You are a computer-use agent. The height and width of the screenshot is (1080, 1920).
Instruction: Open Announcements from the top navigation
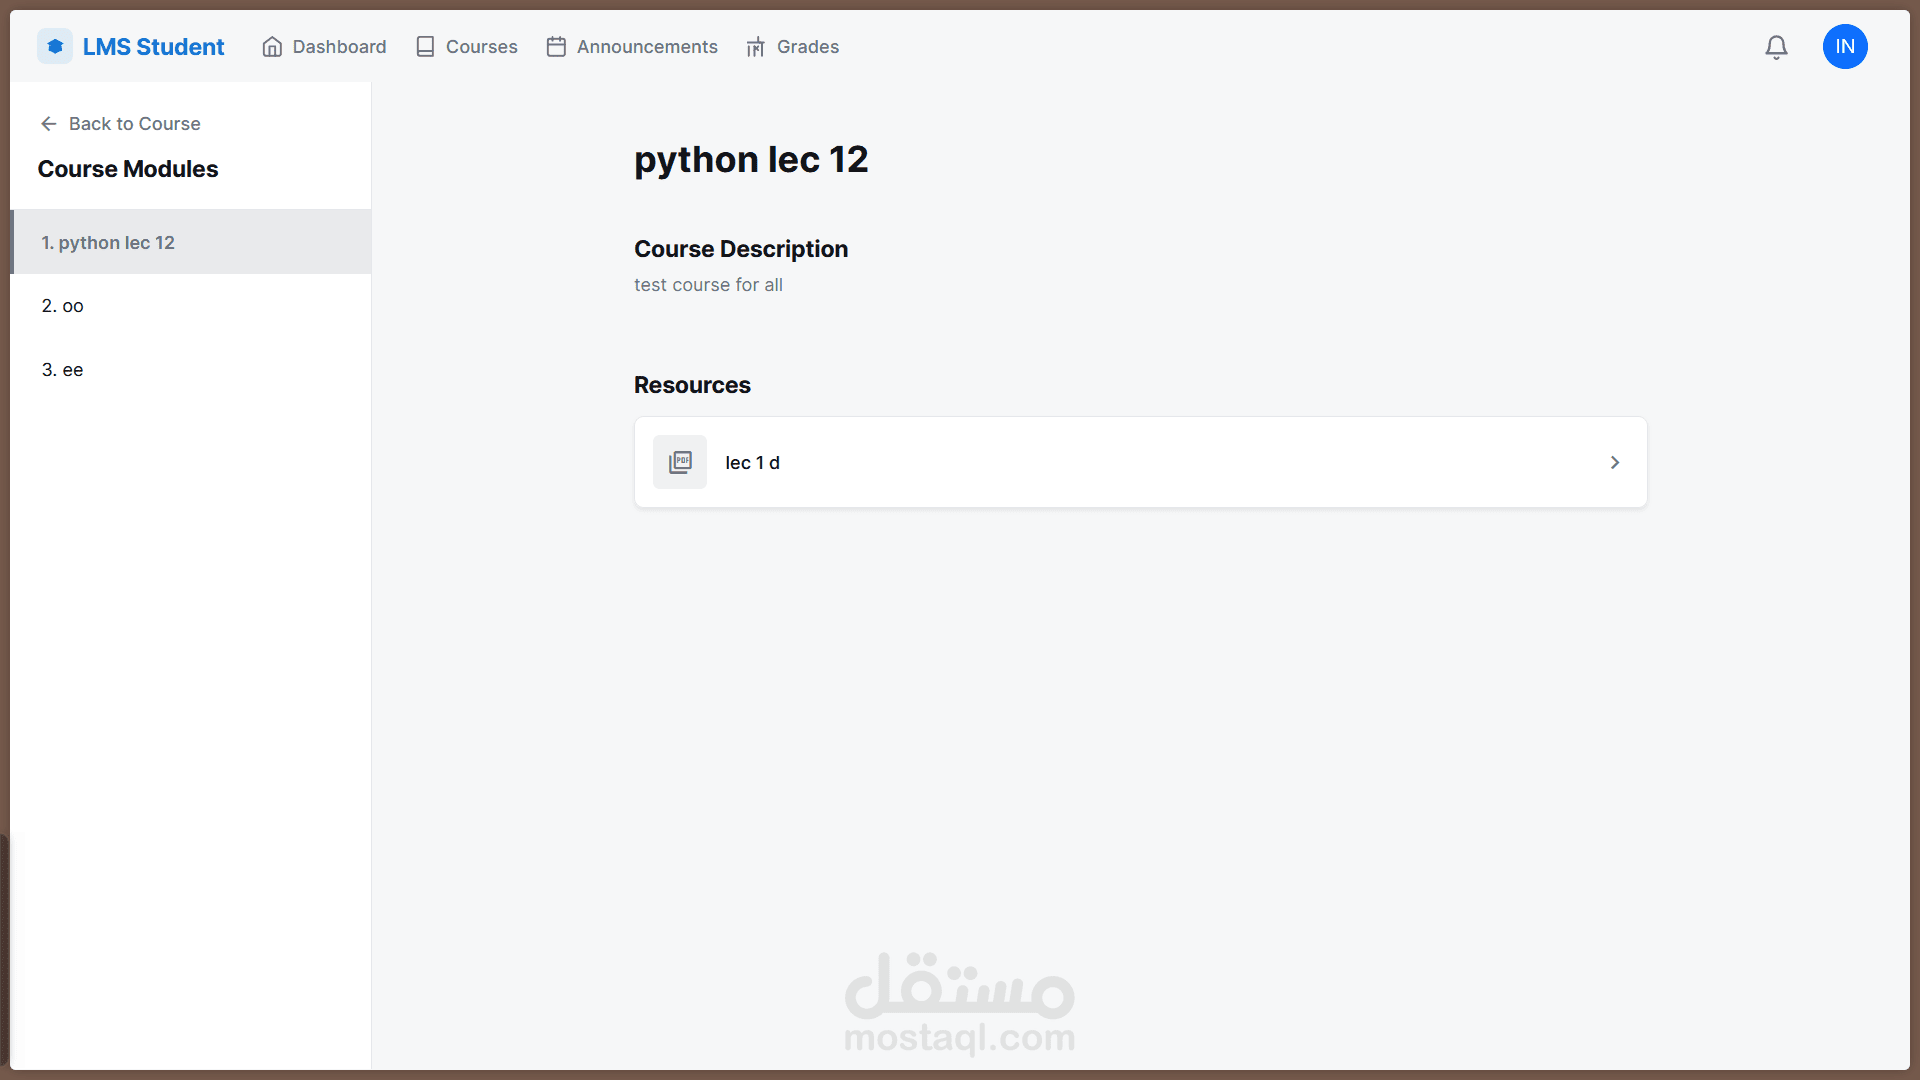(647, 47)
